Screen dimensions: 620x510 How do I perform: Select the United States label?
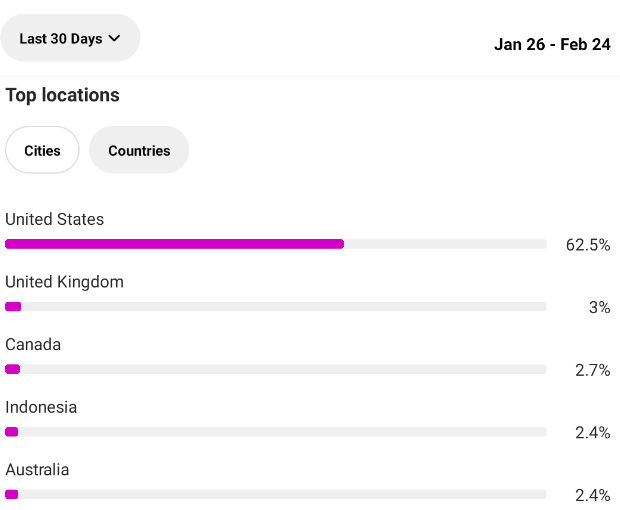[54, 219]
